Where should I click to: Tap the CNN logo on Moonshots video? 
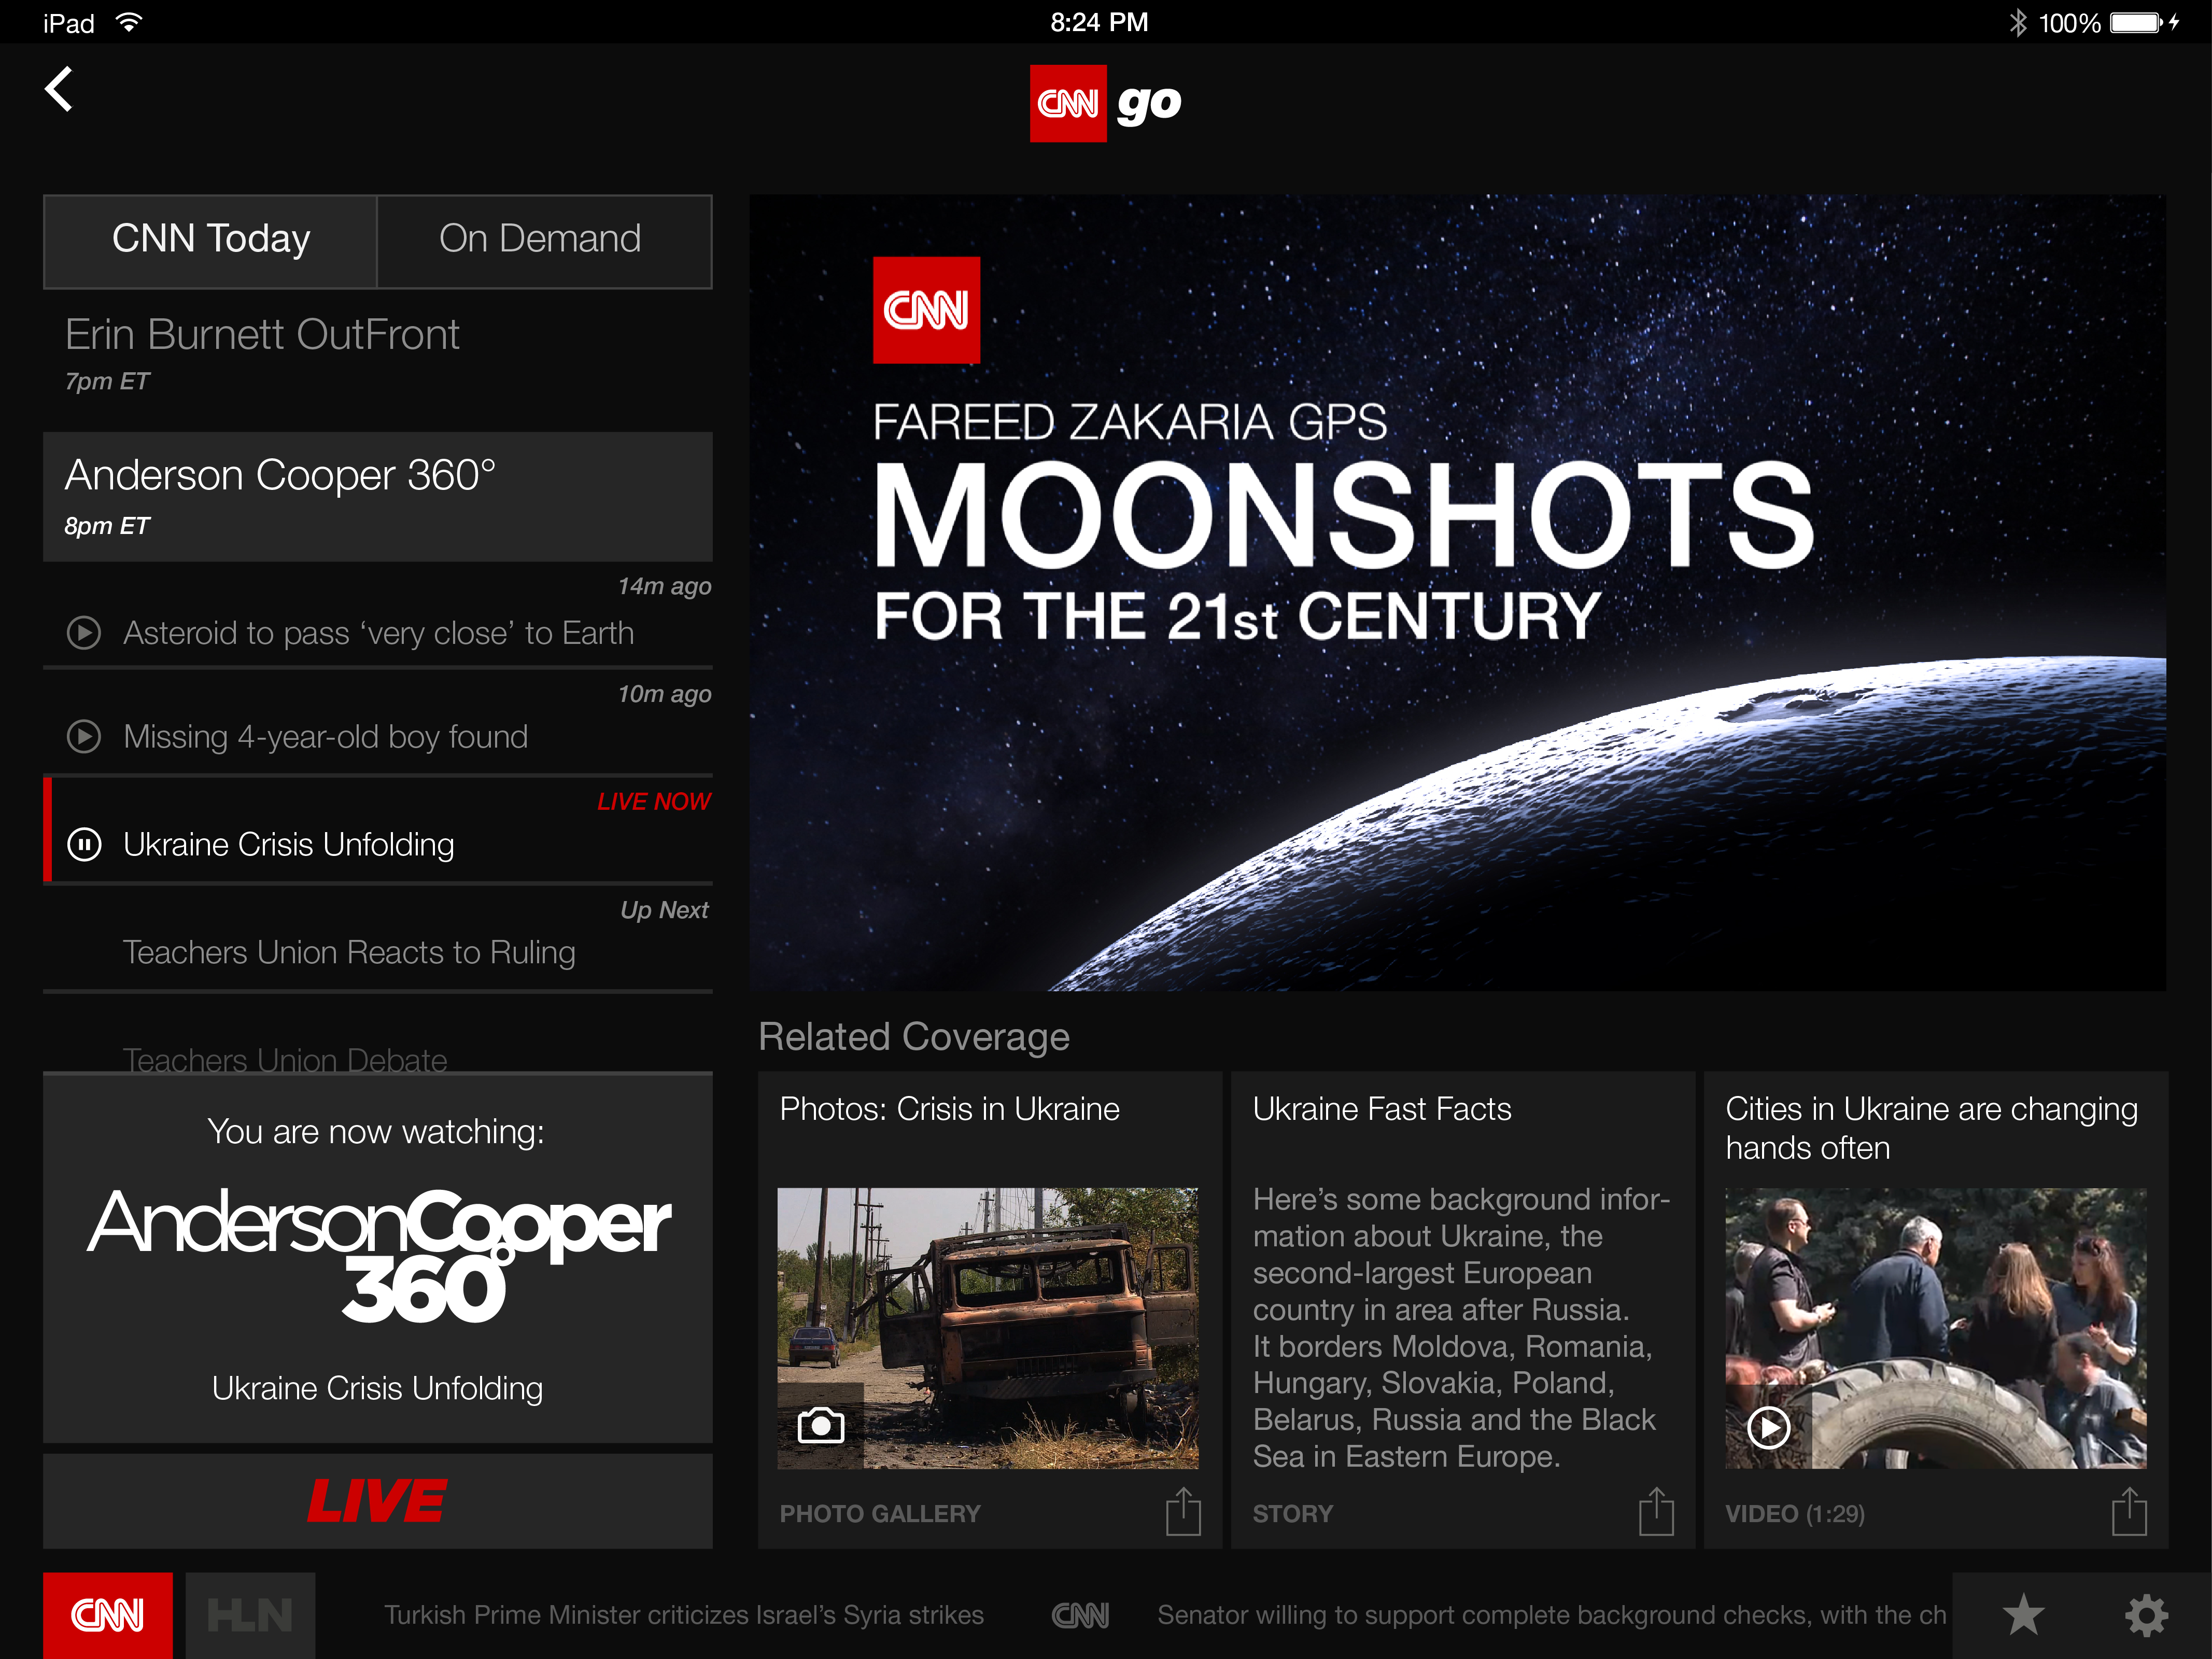(926, 310)
